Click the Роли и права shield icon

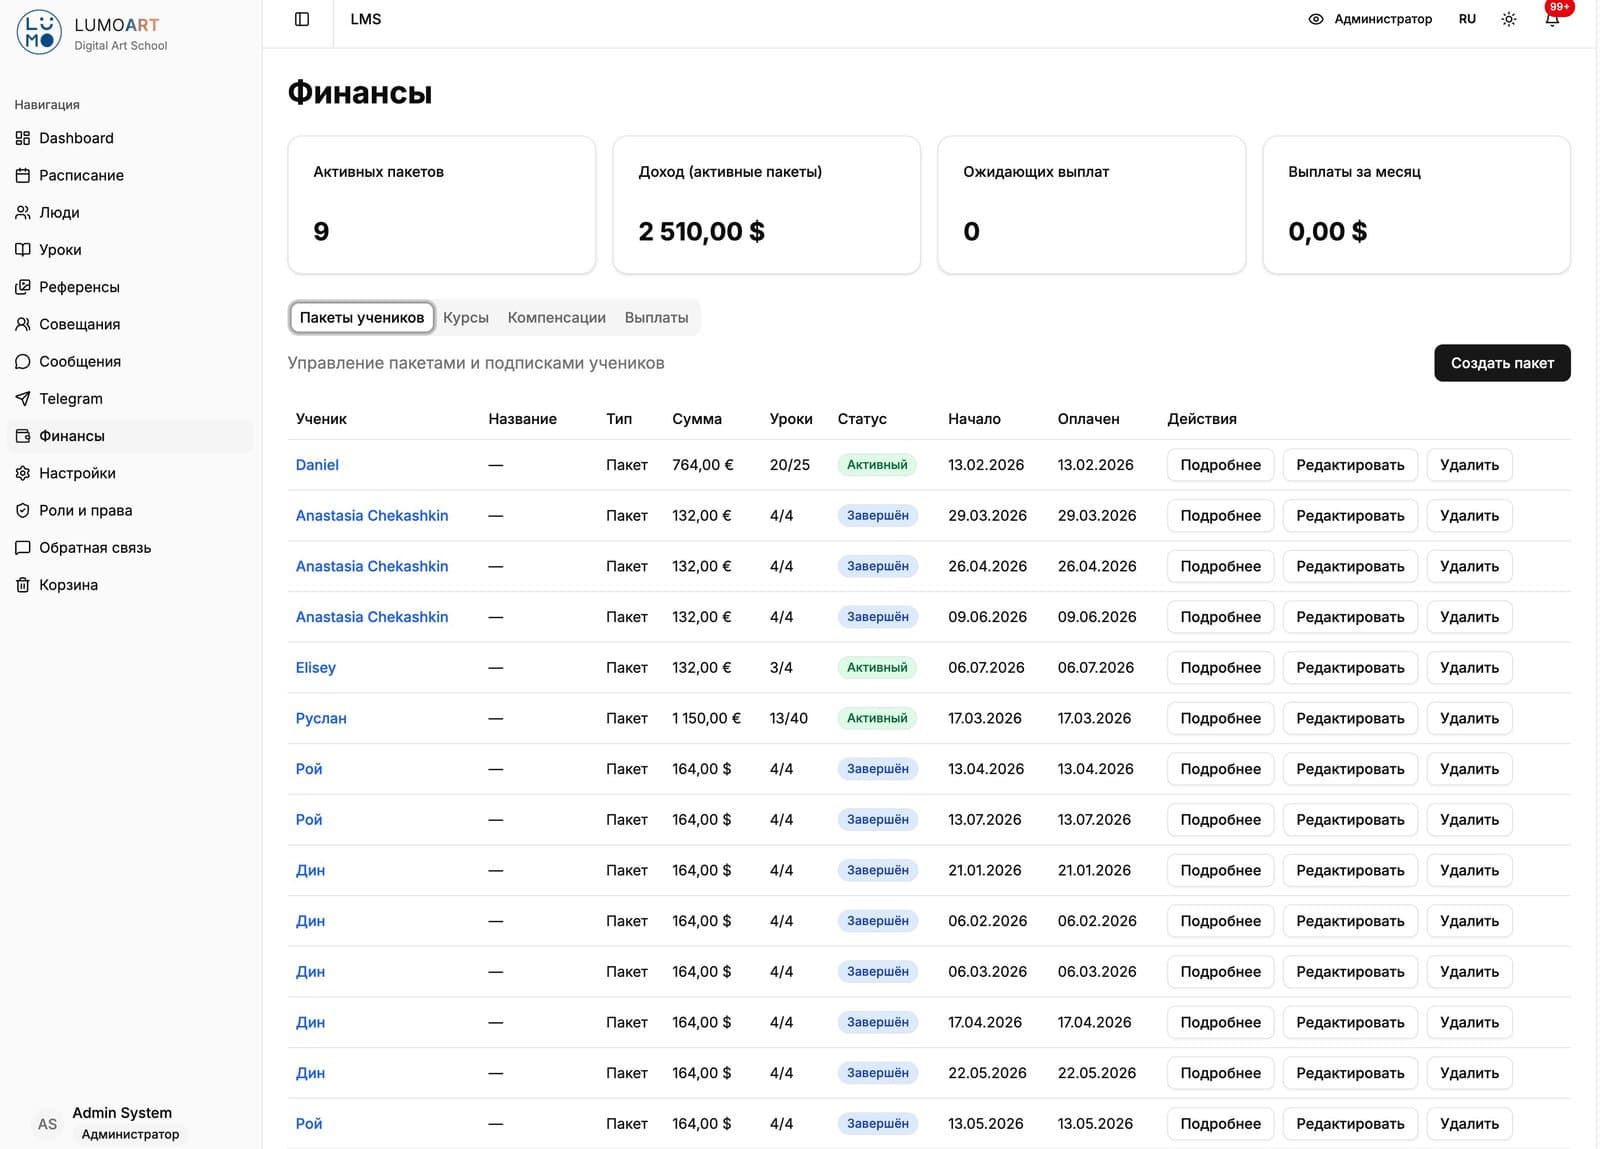(x=22, y=510)
